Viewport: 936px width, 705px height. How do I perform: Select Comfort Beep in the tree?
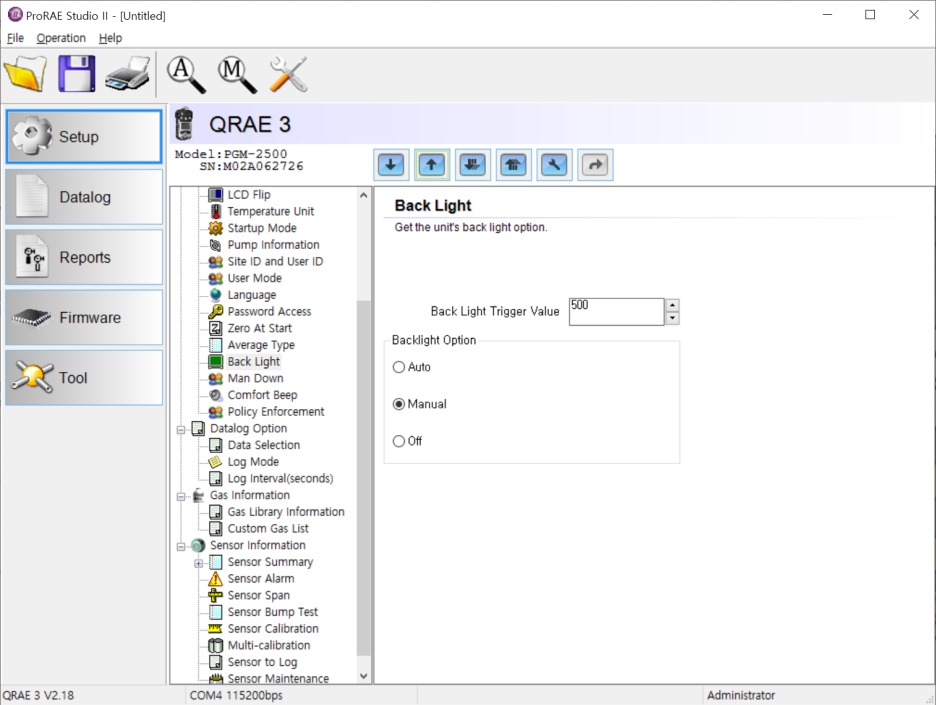pyautogui.click(x=262, y=395)
